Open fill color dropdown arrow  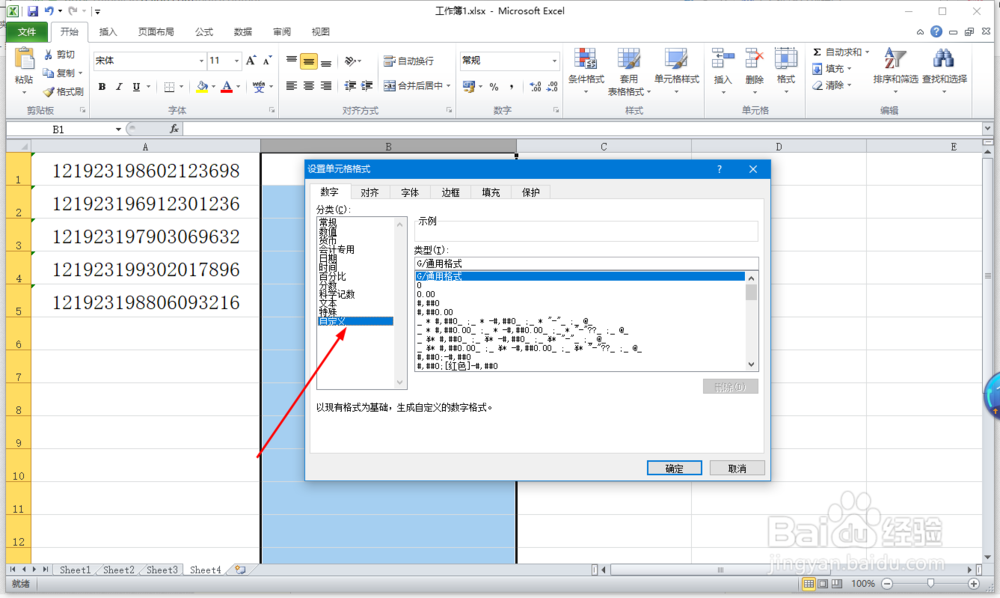click(213, 87)
